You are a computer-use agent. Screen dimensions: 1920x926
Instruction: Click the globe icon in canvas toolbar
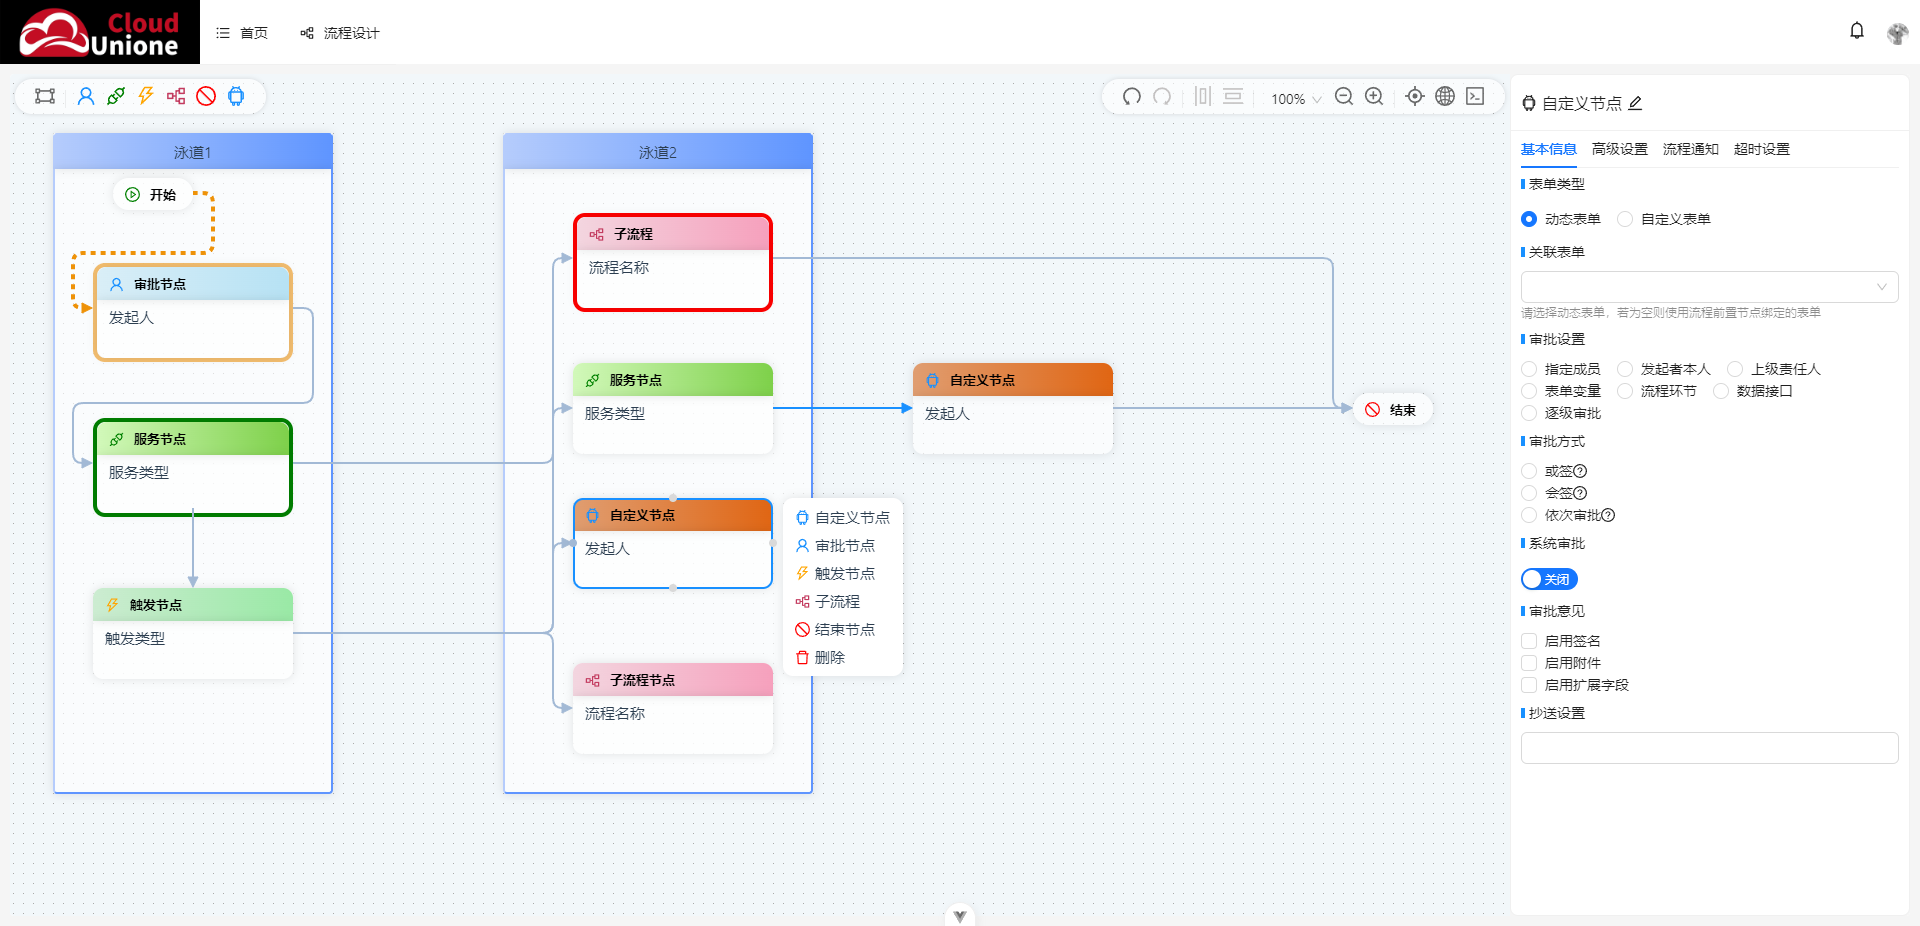1445,96
